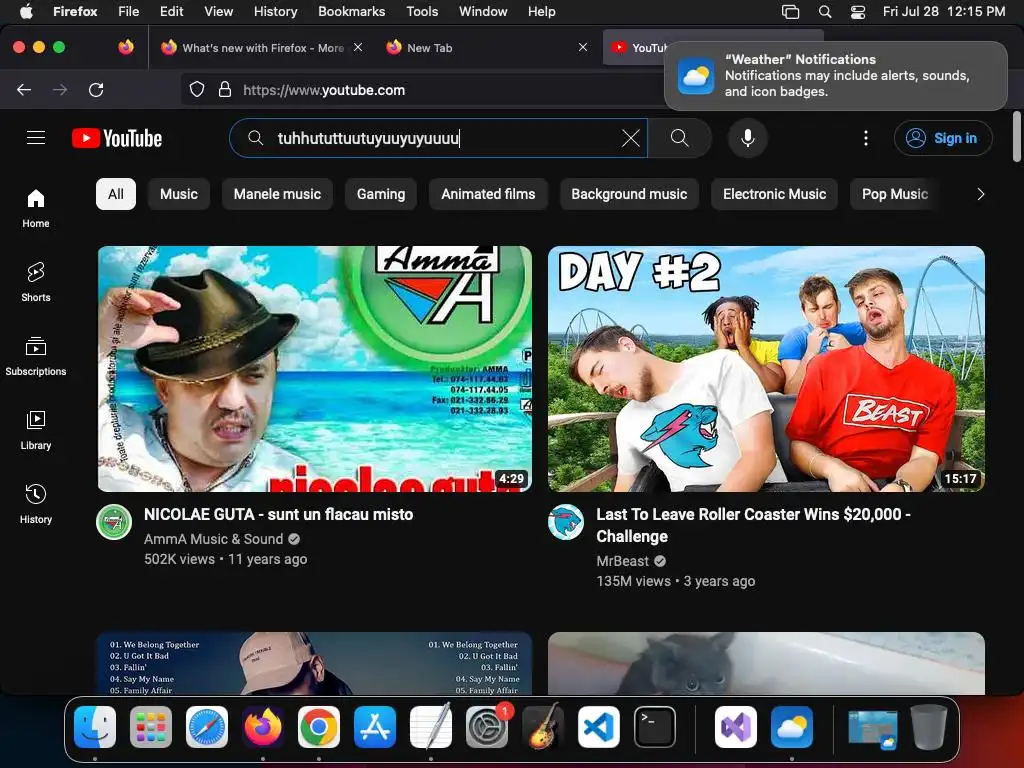Open Spotlight search in menu bar

[825, 12]
